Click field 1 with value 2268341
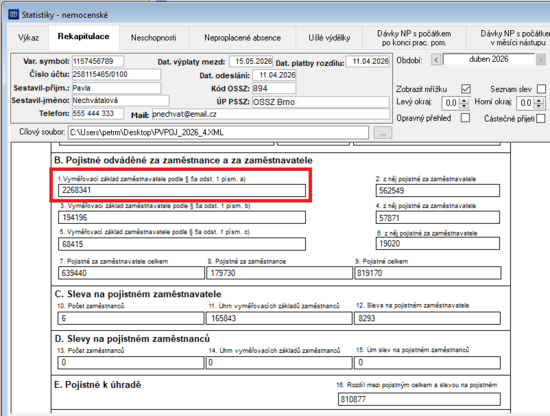Viewport: 550px width, 416px height. coord(182,190)
